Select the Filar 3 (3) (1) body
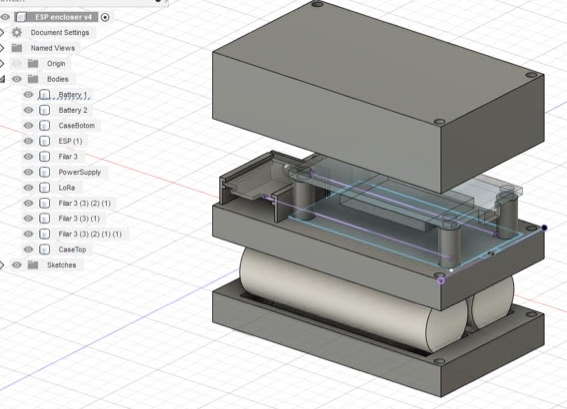 (x=79, y=218)
